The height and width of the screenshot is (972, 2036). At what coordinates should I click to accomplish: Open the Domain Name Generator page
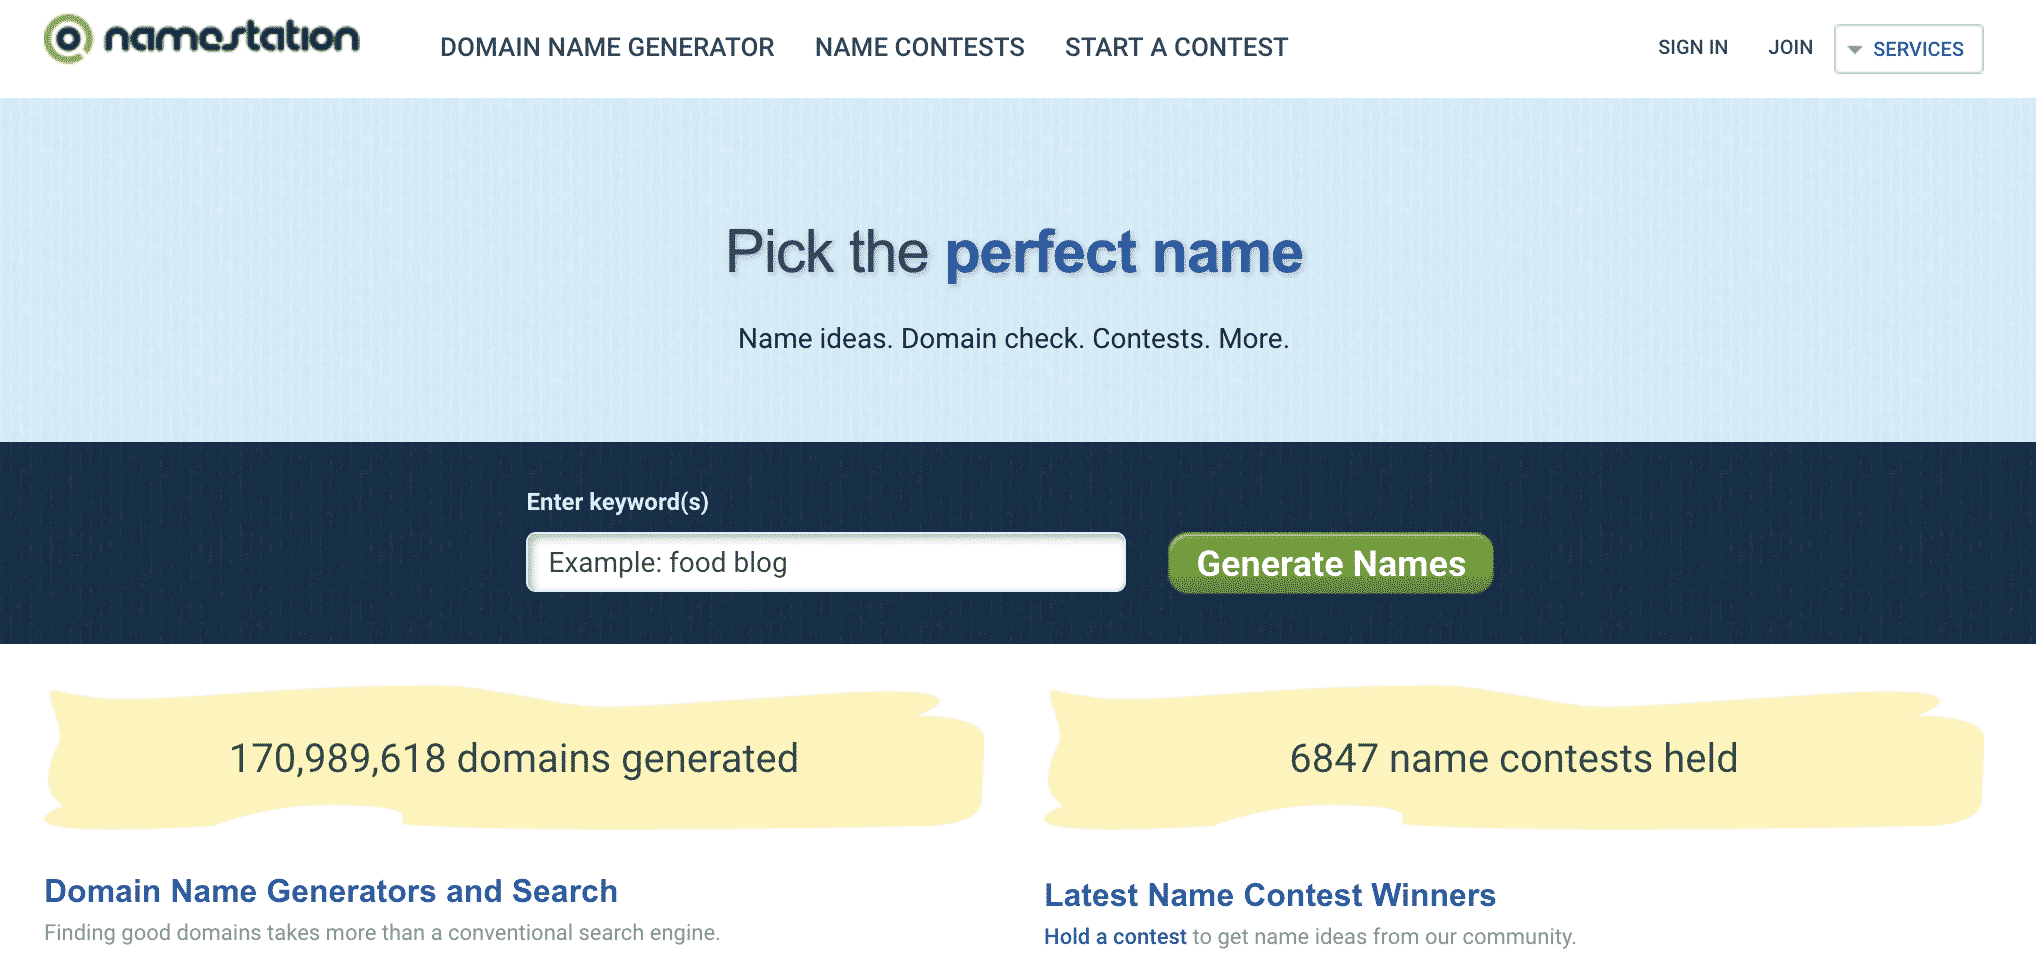607,47
